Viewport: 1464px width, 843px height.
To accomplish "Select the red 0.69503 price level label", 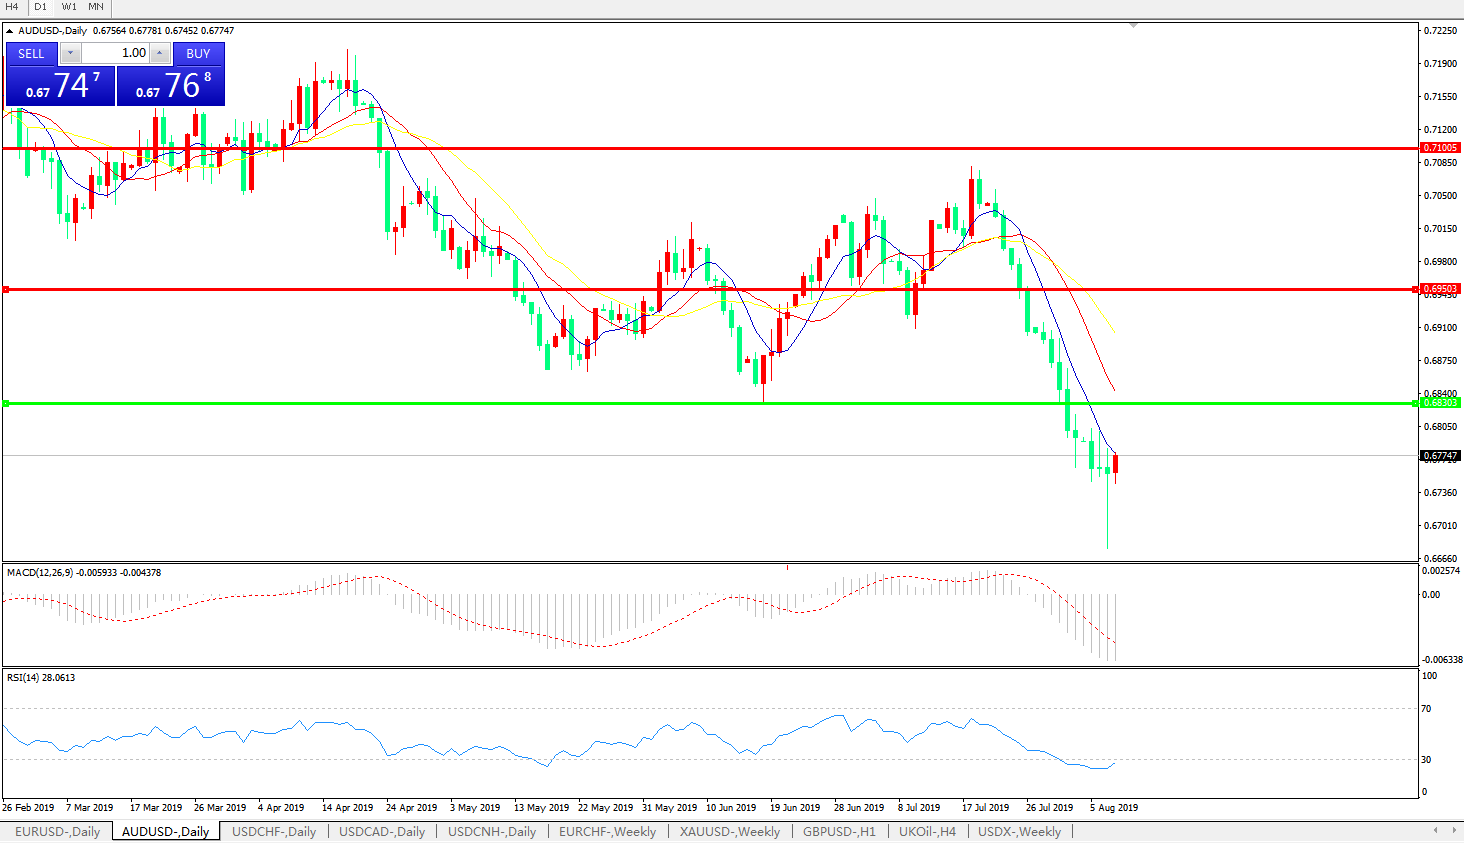I will (x=1440, y=289).
